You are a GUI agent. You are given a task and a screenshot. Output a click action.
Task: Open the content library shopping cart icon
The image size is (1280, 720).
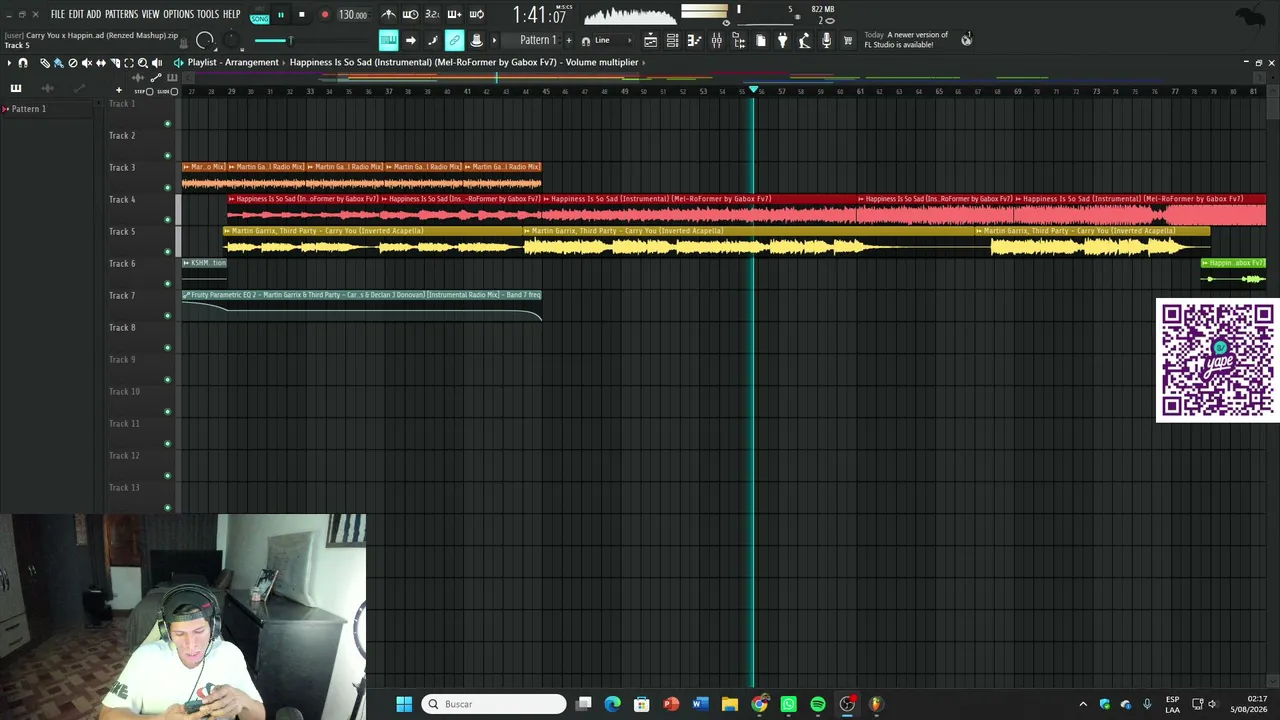[848, 40]
